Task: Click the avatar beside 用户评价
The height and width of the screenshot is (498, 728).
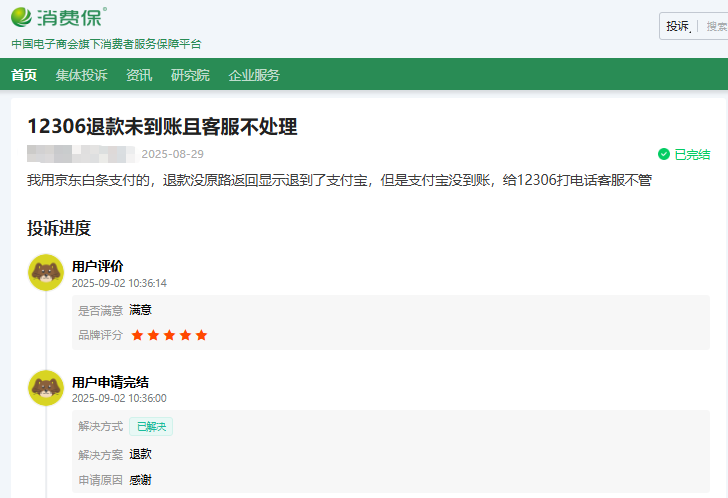Action: pos(46,273)
